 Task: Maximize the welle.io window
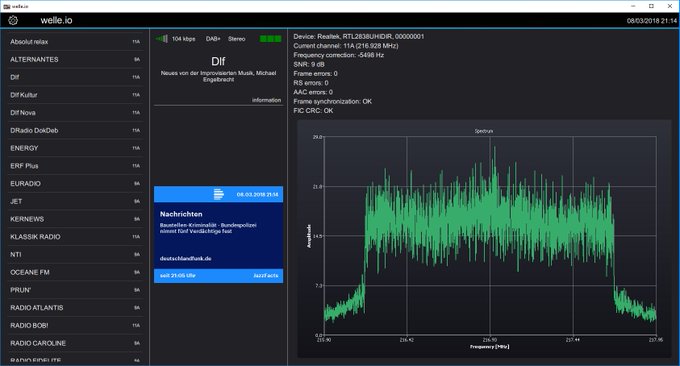coord(651,6)
